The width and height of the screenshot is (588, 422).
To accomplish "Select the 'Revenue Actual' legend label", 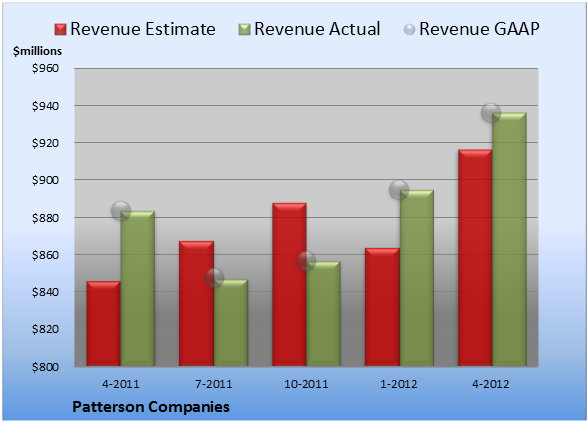I will click(x=317, y=29).
